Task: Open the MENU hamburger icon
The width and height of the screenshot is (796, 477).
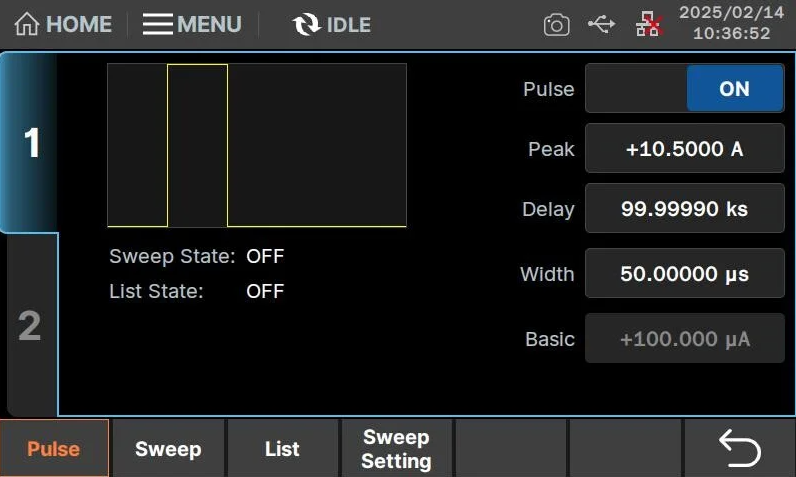Action: tap(158, 25)
